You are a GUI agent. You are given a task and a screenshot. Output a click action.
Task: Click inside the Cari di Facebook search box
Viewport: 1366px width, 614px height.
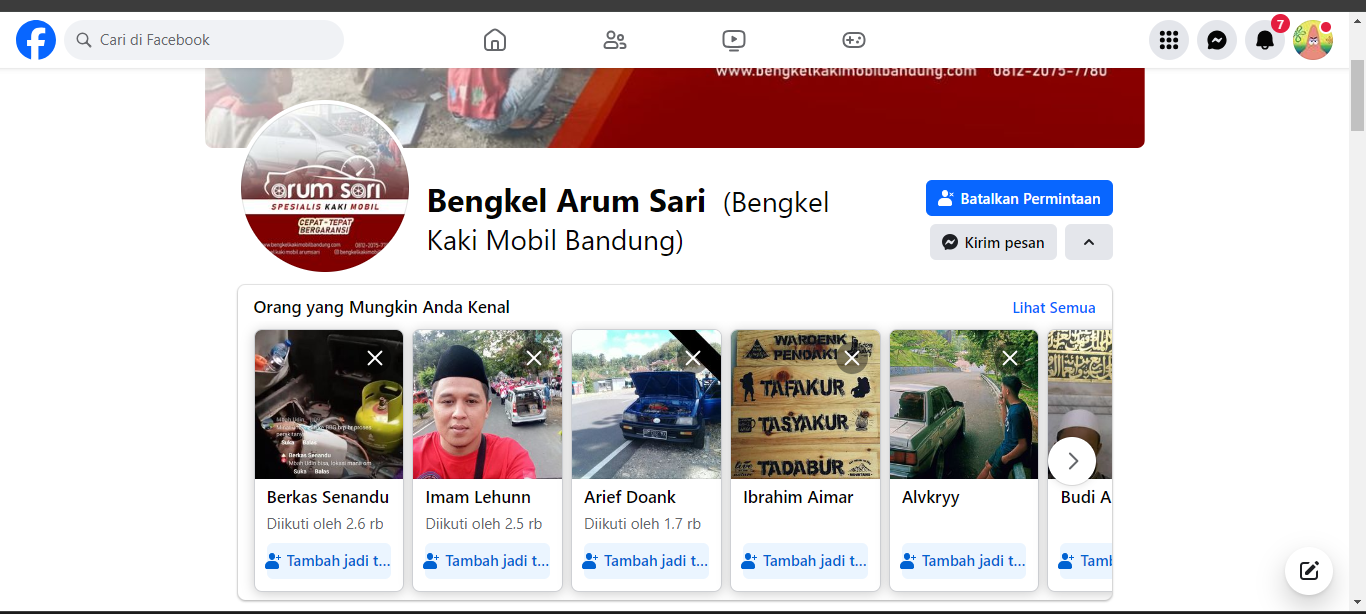coord(204,40)
